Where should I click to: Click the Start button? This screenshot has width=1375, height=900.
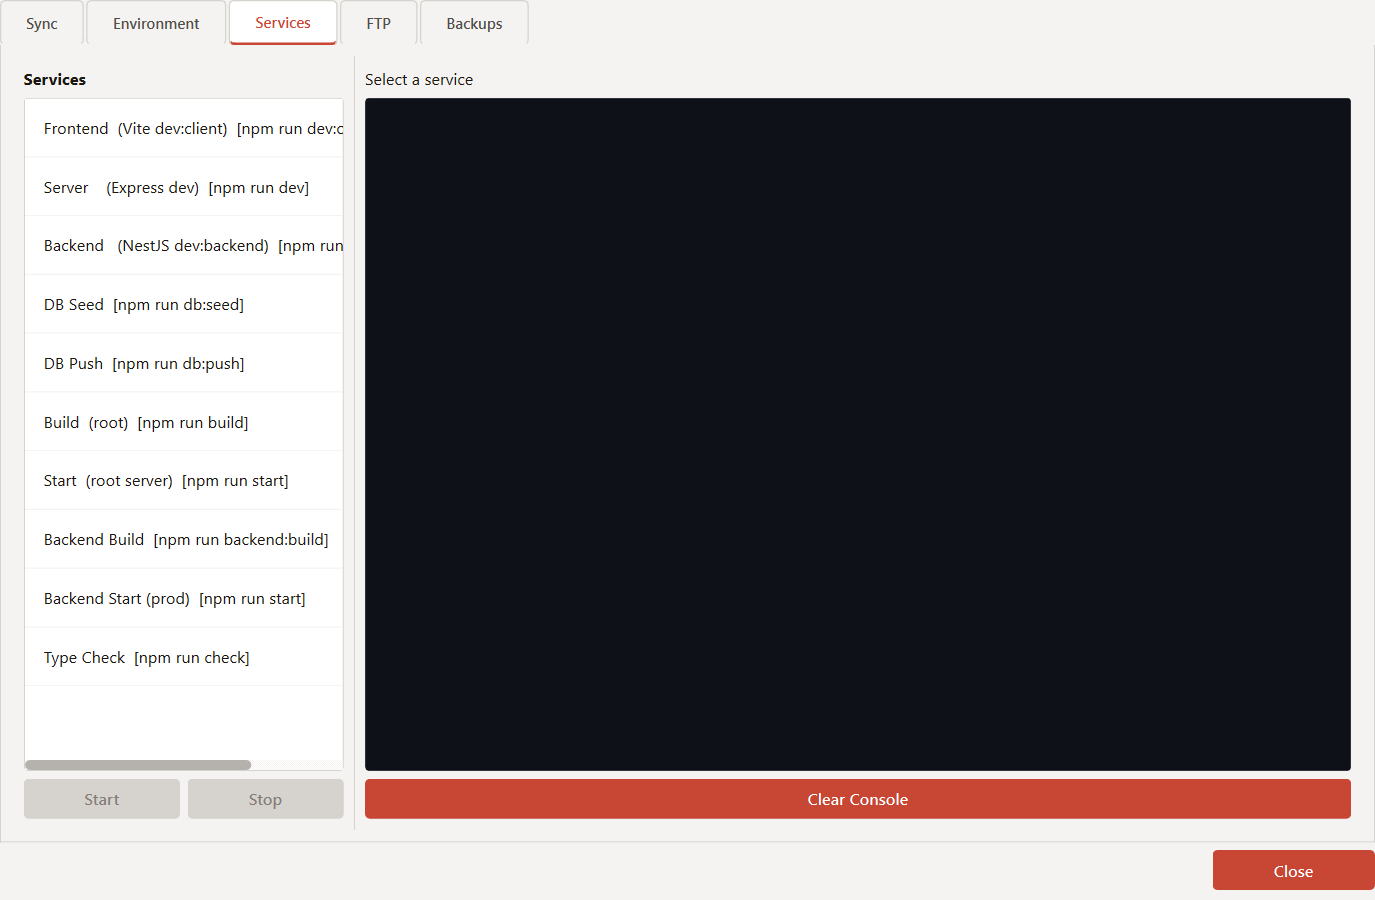102,800
